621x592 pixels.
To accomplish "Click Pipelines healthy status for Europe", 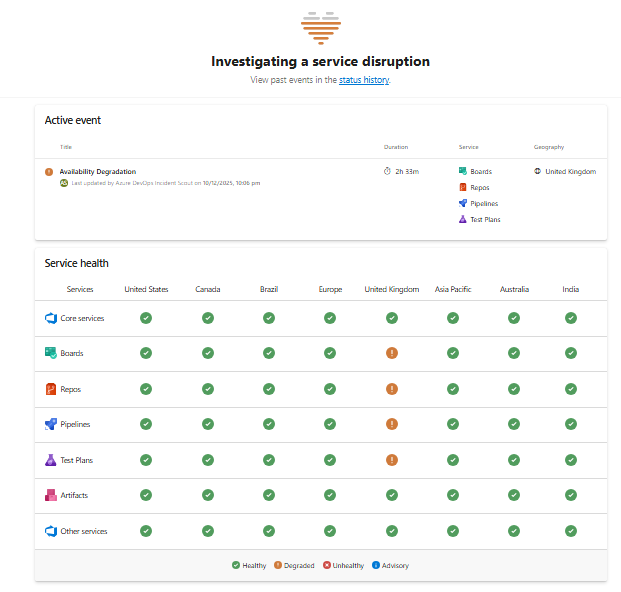I will 330,424.
